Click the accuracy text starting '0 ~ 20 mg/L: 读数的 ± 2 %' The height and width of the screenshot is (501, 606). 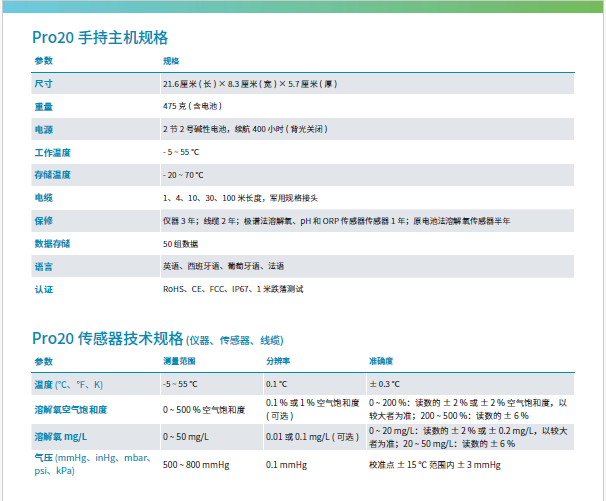pyautogui.click(x=468, y=437)
